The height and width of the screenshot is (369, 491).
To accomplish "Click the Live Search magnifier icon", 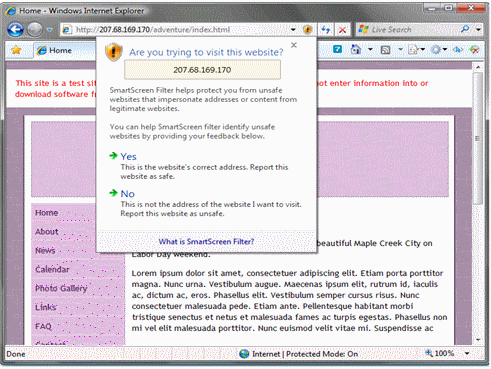I will click(x=465, y=29).
